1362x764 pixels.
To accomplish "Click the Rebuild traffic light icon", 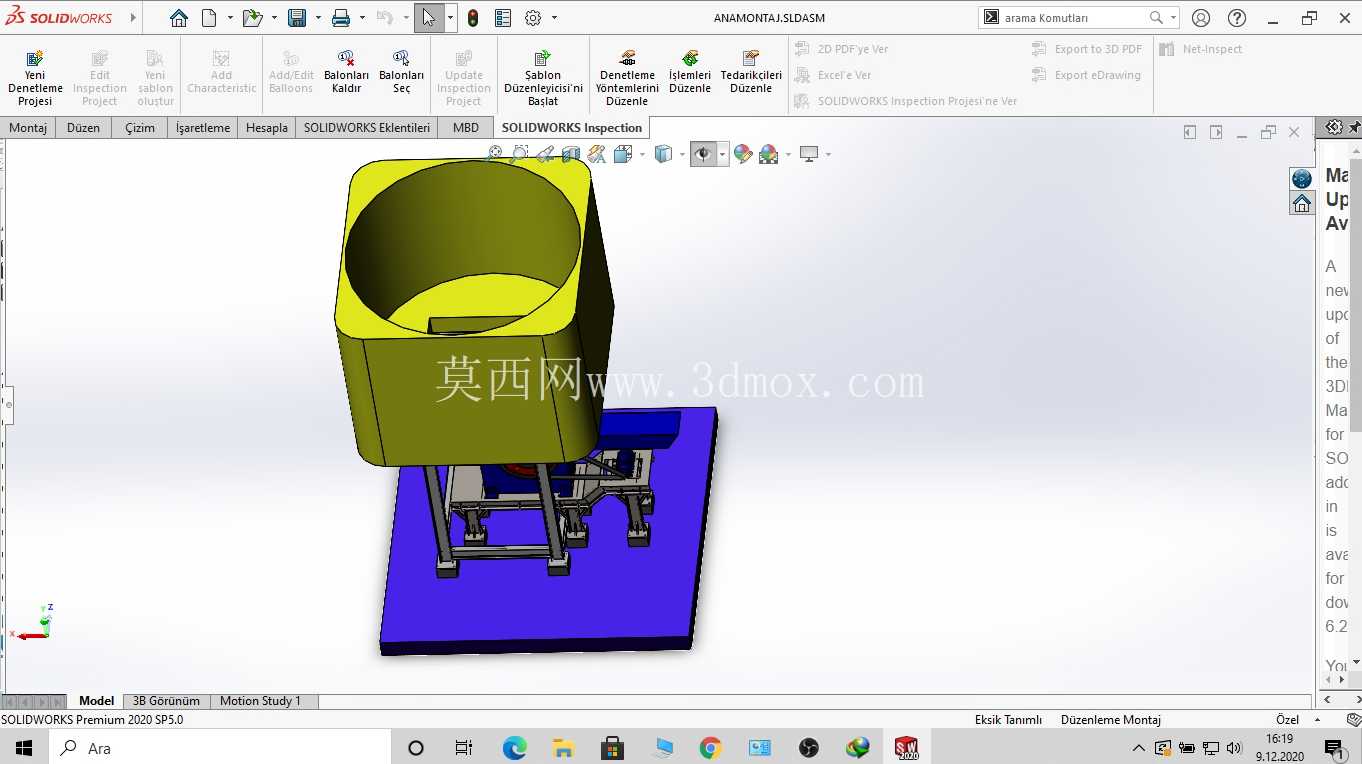I will tap(473, 18).
